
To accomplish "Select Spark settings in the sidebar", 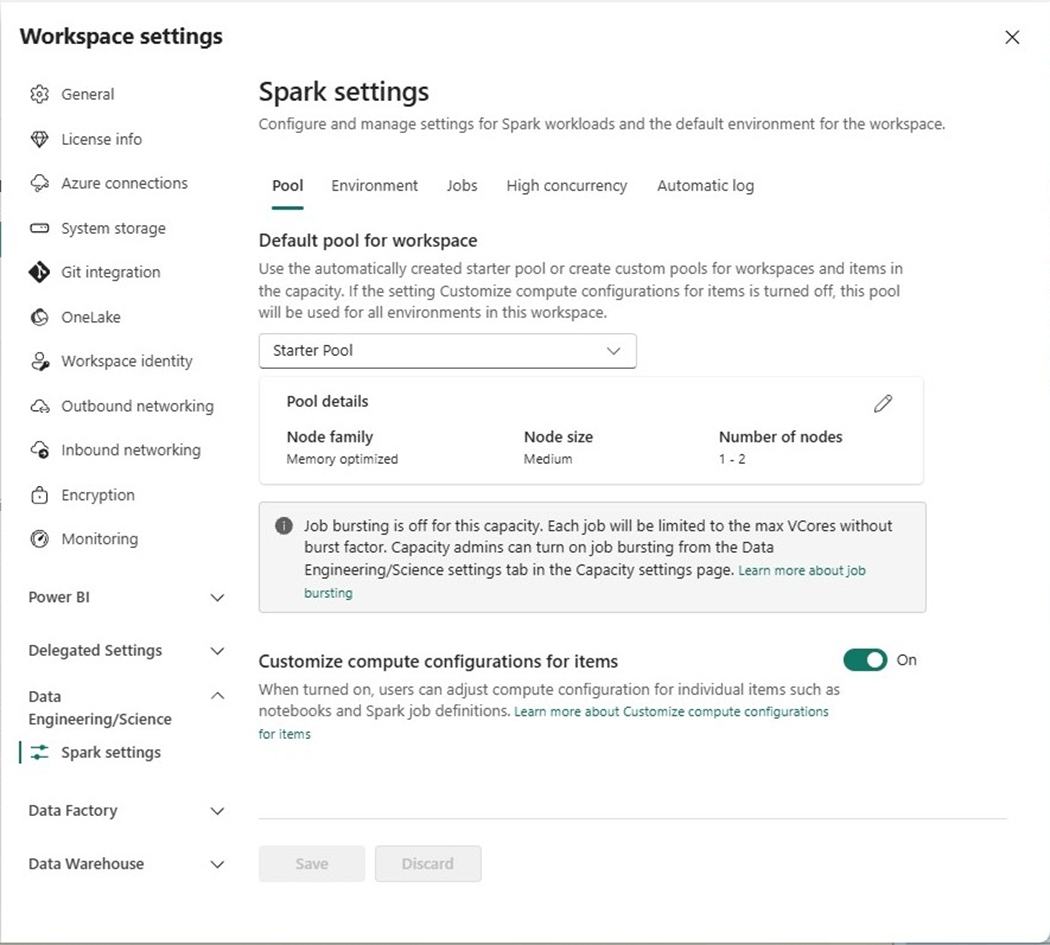I will 110,753.
